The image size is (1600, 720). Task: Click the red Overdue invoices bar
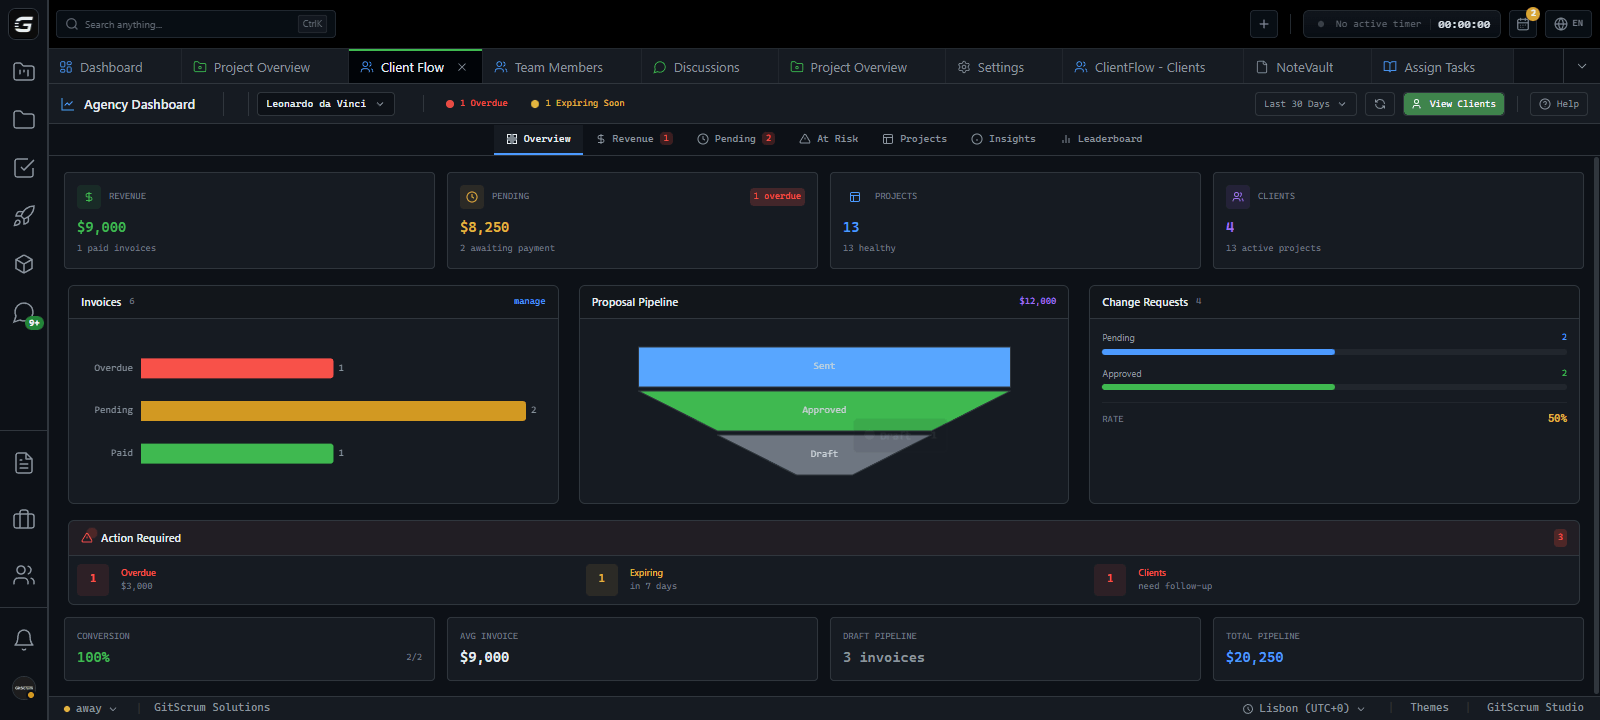[x=237, y=368]
